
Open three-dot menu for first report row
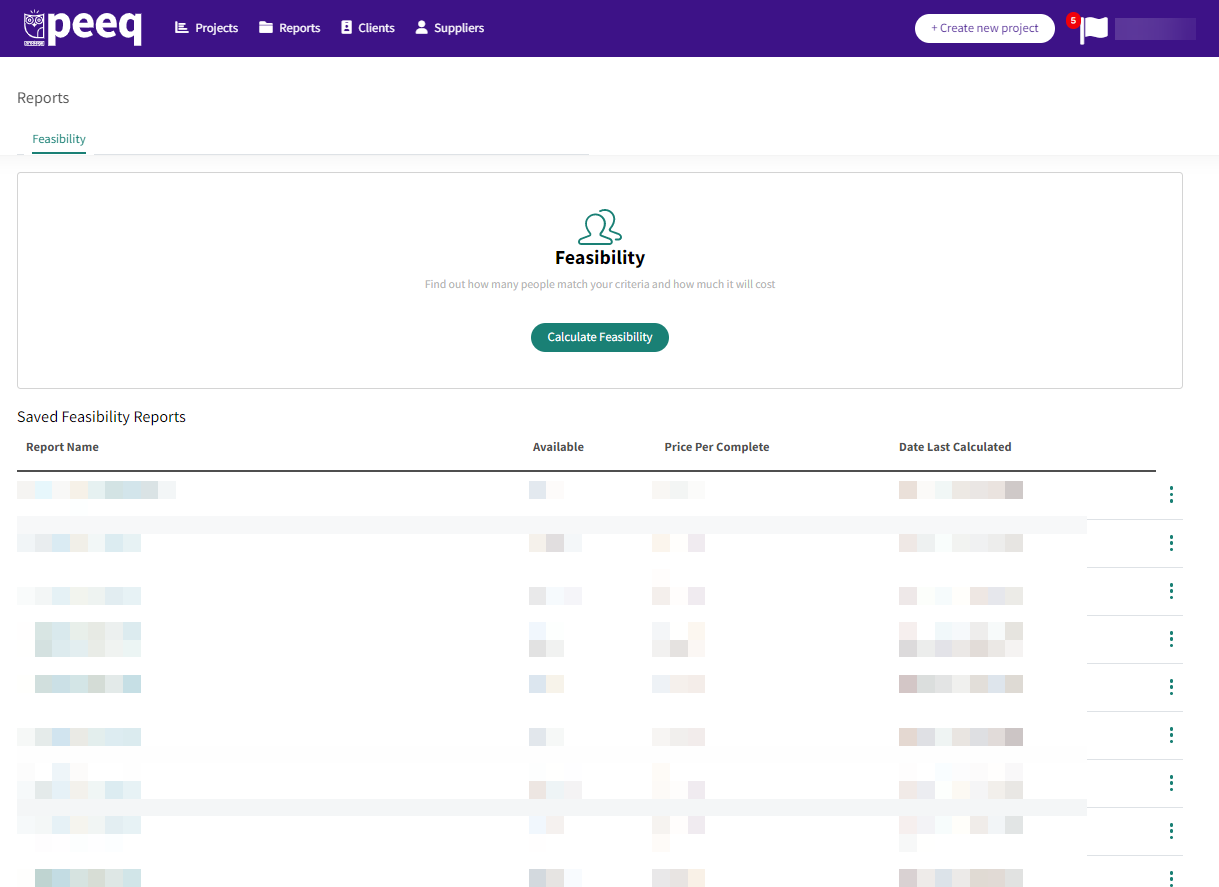point(1171,495)
